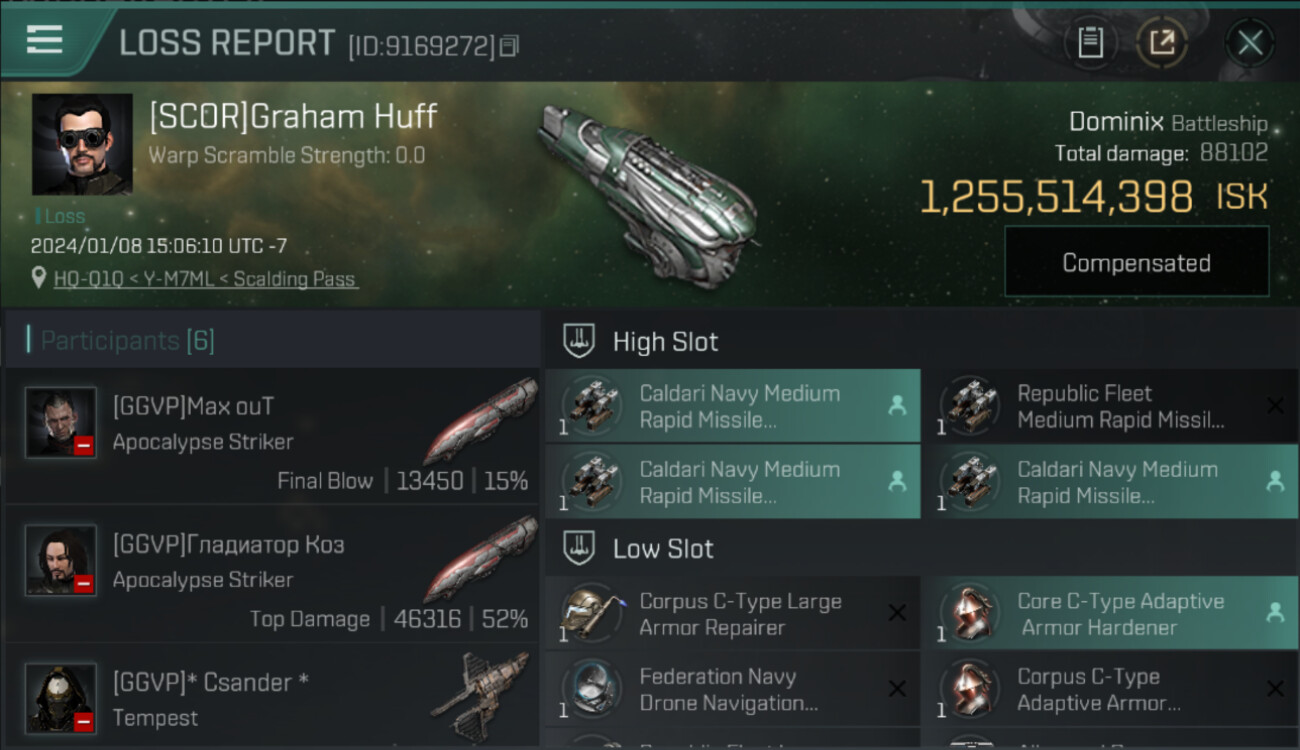This screenshot has width=1300, height=750.
Task: Select Corpus C-Type Large Armor Repairer
Action: (x=740, y=614)
